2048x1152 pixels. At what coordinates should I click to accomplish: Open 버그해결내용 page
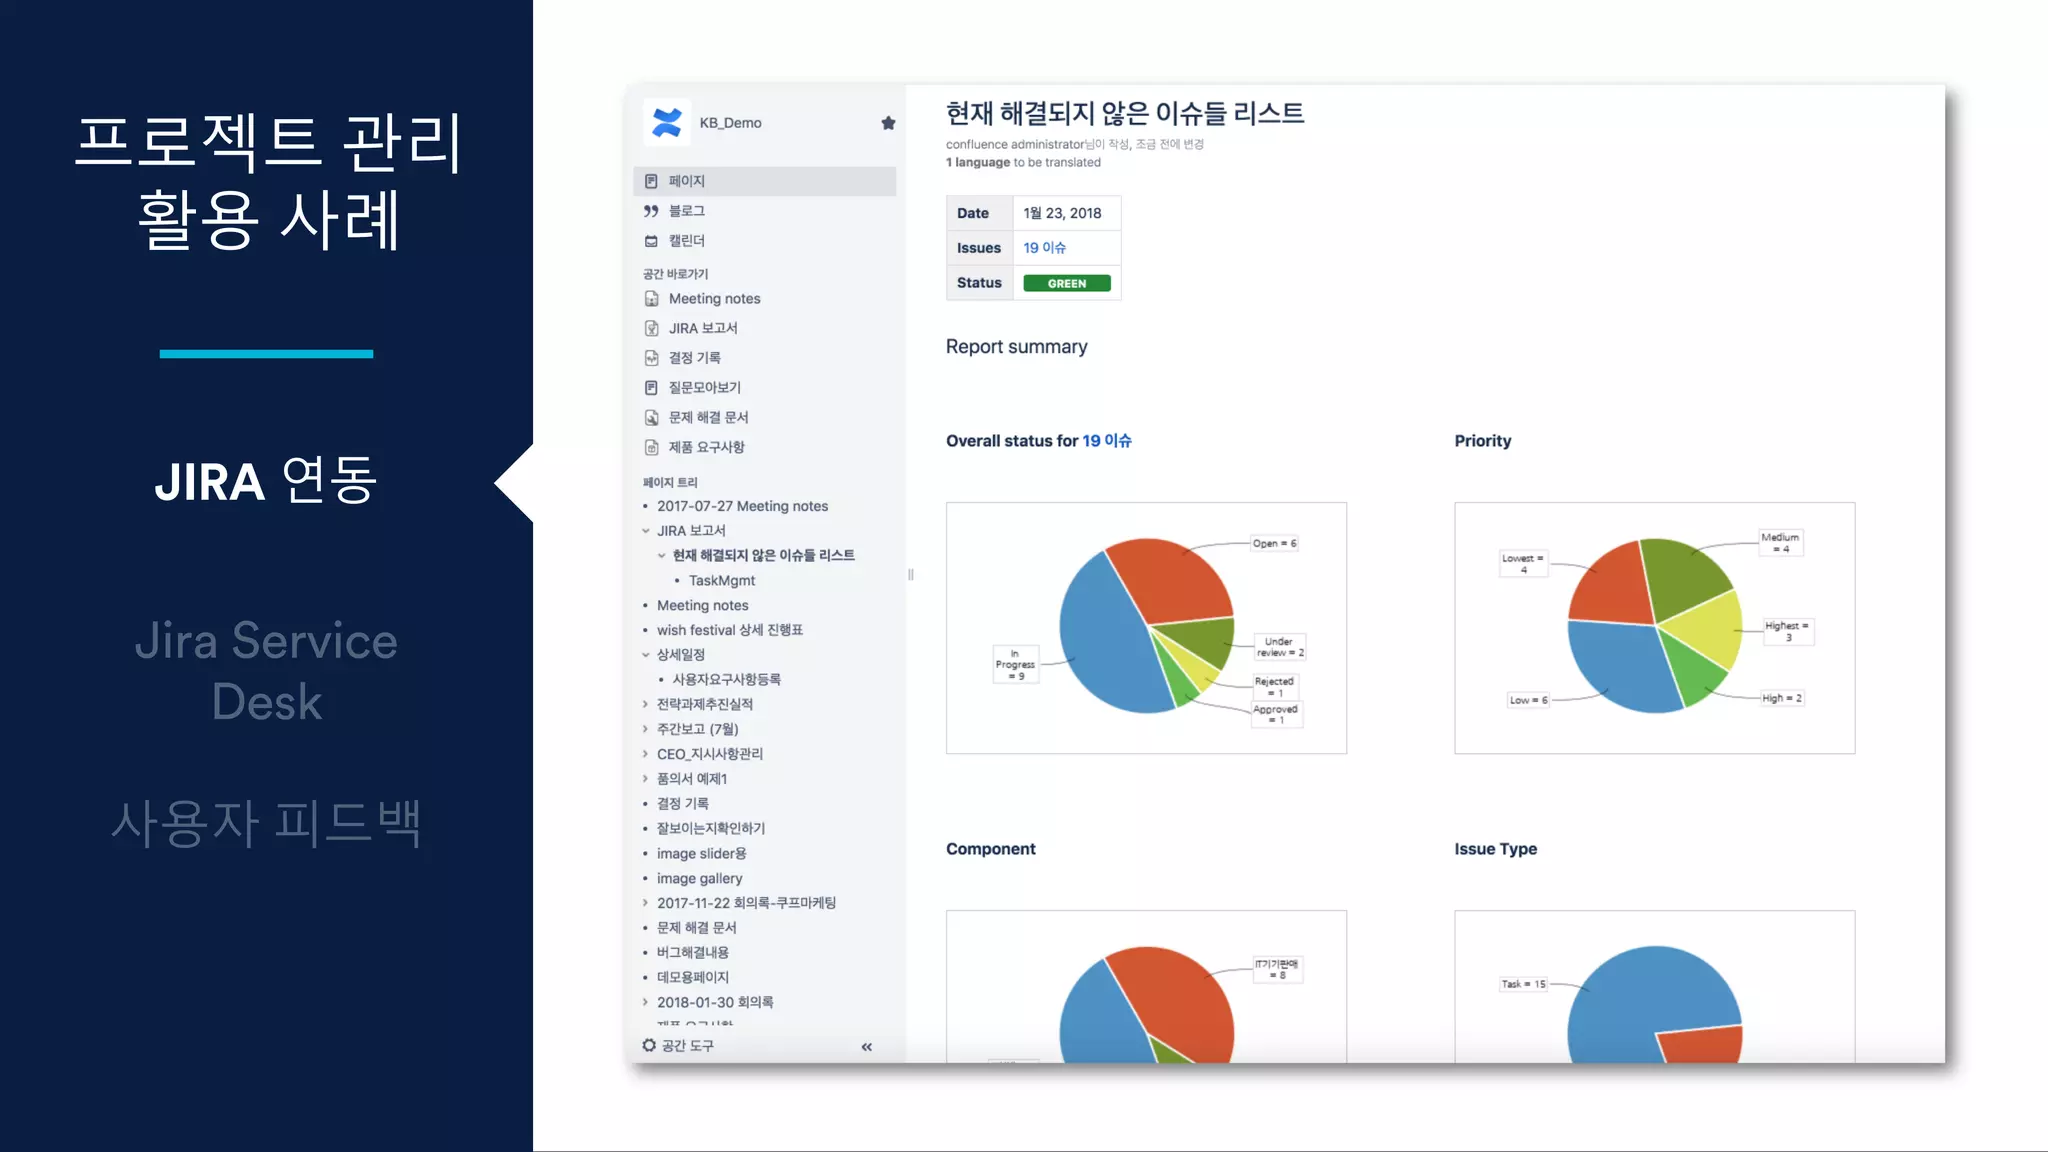693,953
